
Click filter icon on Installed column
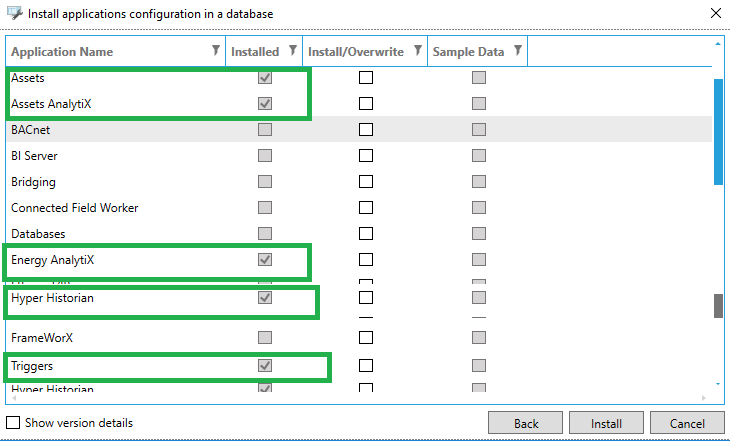coord(292,51)
